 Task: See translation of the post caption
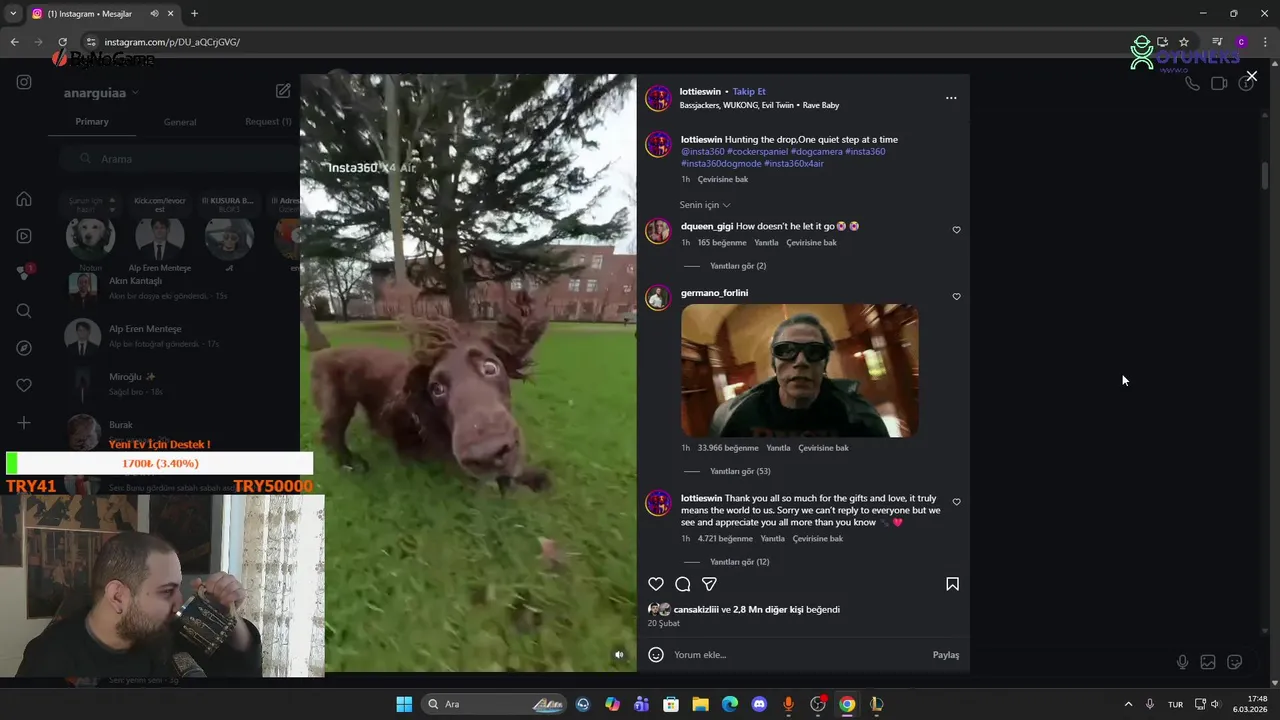[723, 180]
